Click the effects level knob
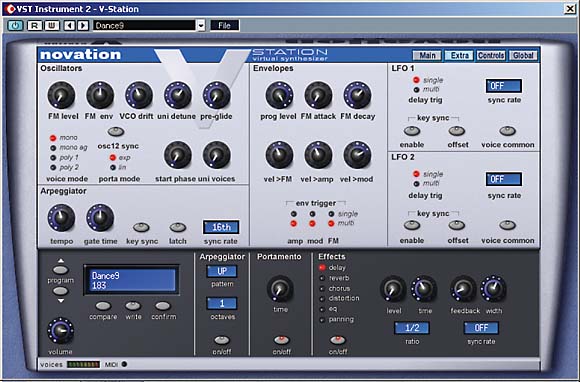Image resolution: width=580 pixels, height=382 pixels. click(x=393, y=288)
